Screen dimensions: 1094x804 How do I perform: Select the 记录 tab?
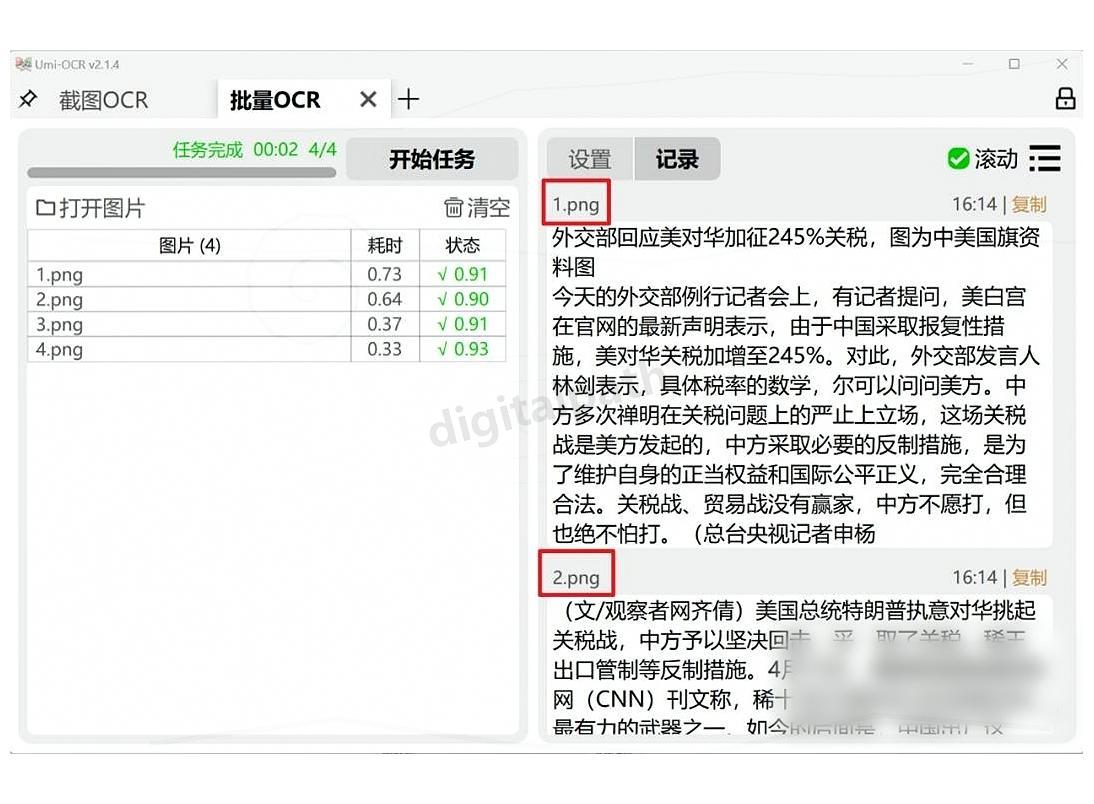(x=677, y=158)
